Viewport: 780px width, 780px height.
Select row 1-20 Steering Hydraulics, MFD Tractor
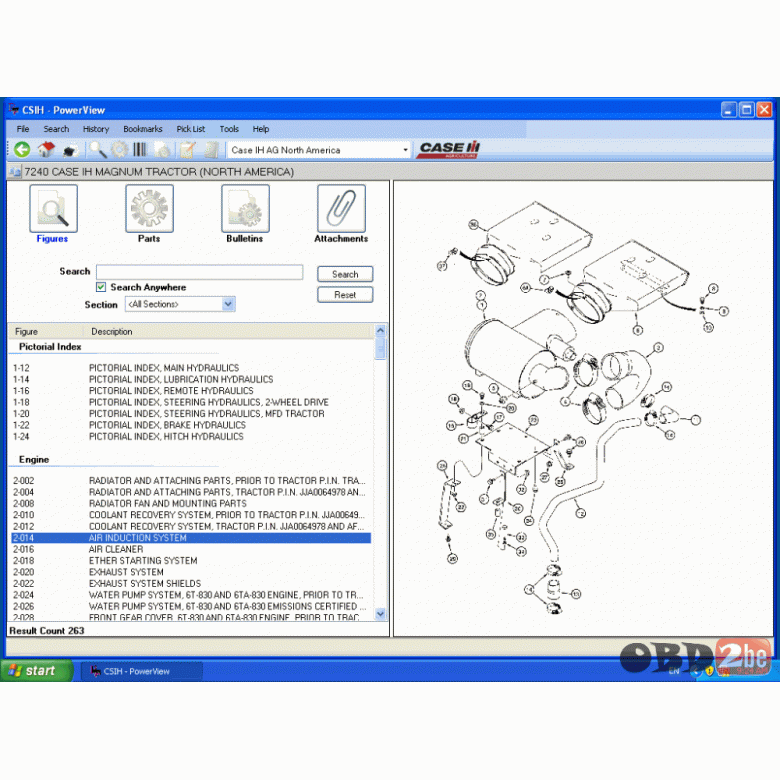point(191,414)
